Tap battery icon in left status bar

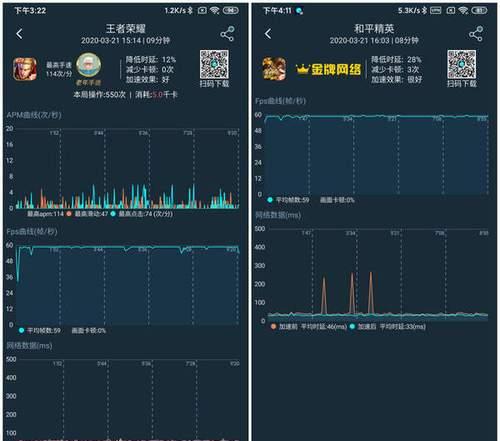[230, 10]
